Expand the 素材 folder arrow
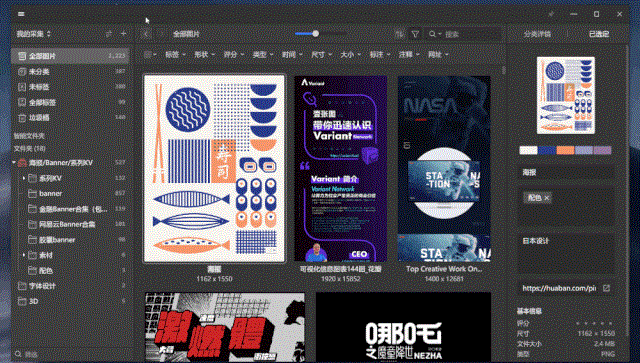The height and width of the screenshot is (363, 640). (24, 255)
